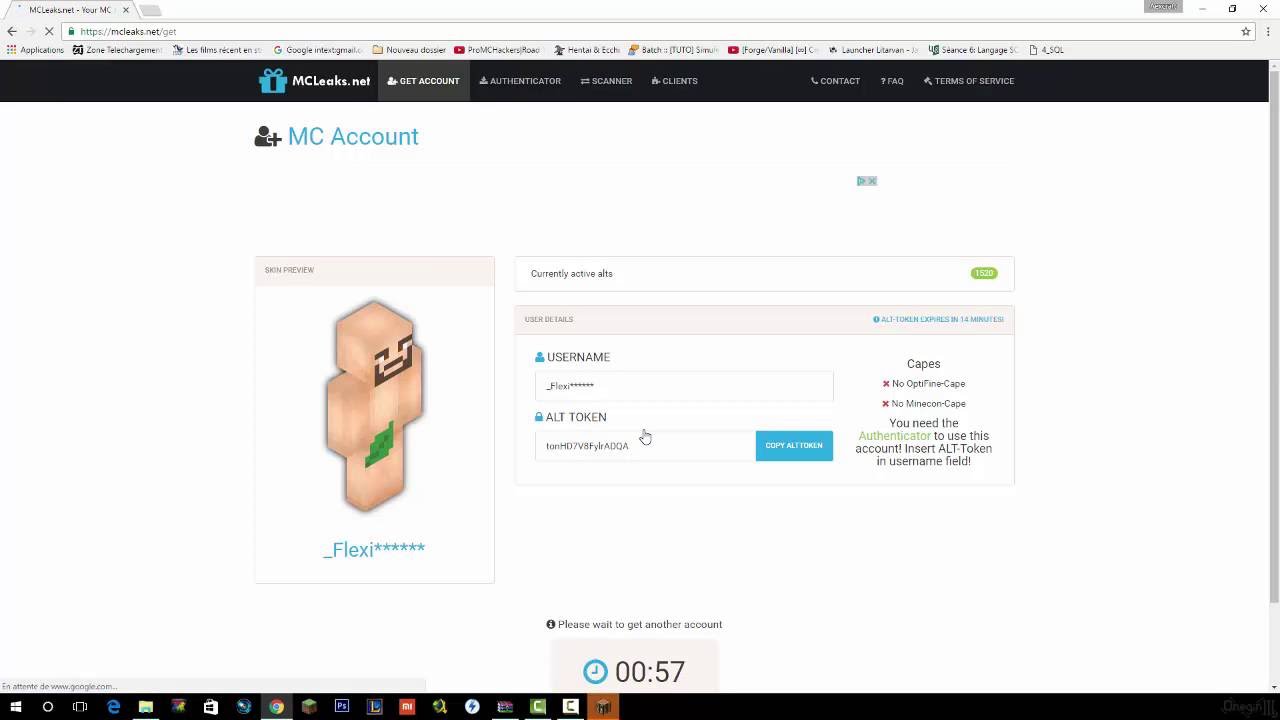Open Cortana search circle
Image resolution: width=1280 pixels, height=720 pixels.
pos(47,707)
